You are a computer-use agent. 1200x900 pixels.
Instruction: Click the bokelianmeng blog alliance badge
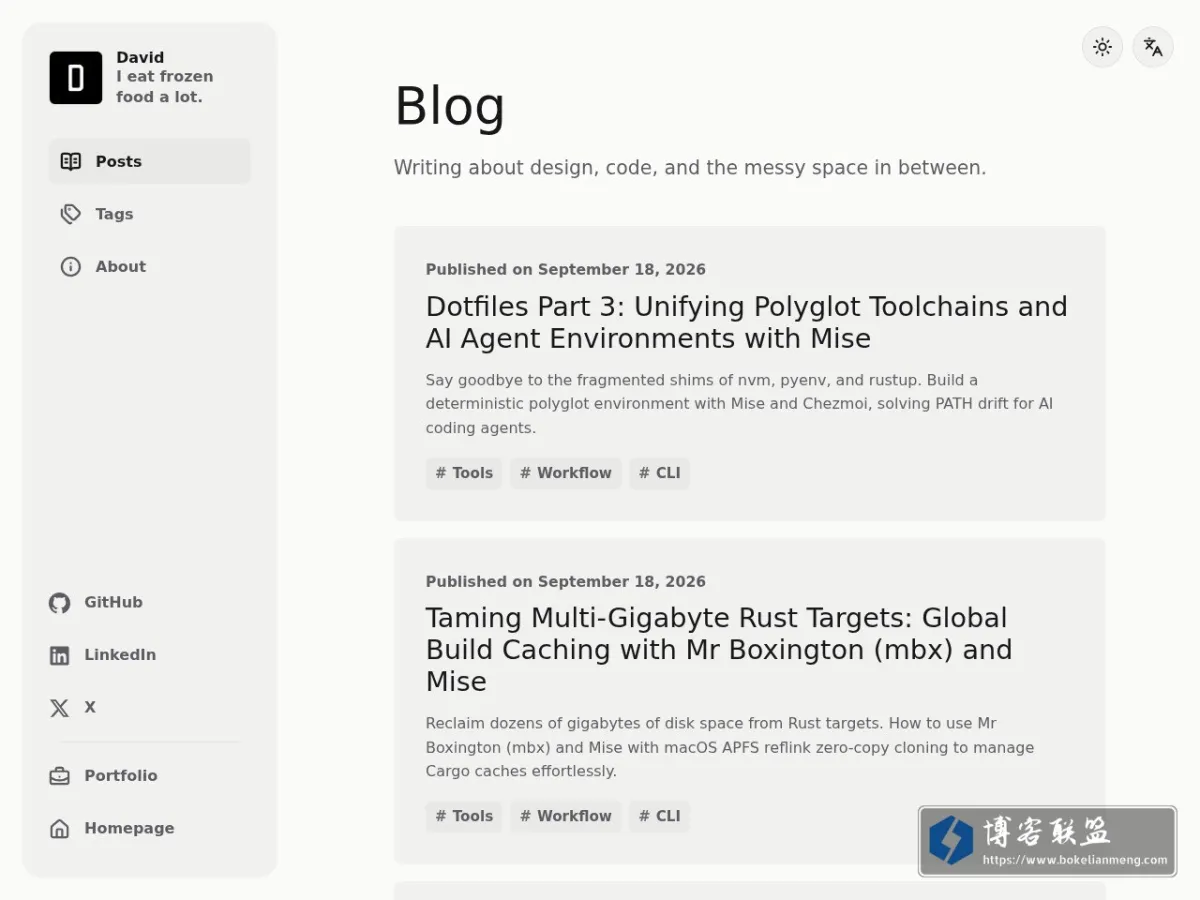1047,841
